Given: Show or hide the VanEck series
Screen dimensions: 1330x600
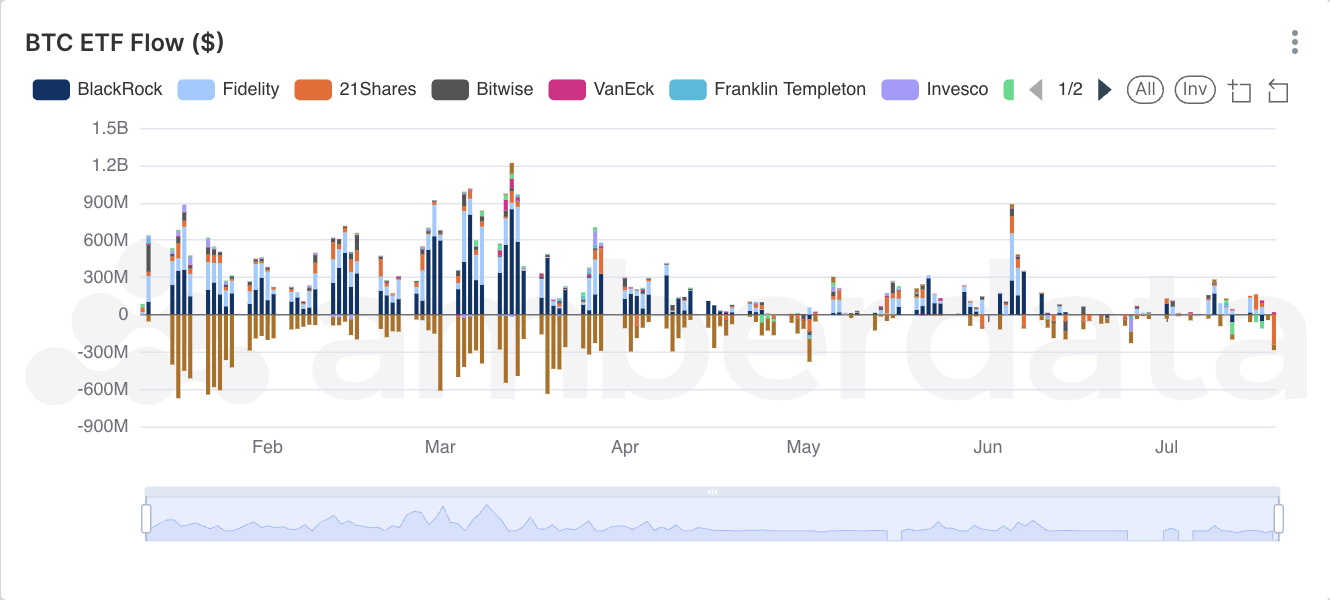Looking at the screenshot, I should pos(601,90).
